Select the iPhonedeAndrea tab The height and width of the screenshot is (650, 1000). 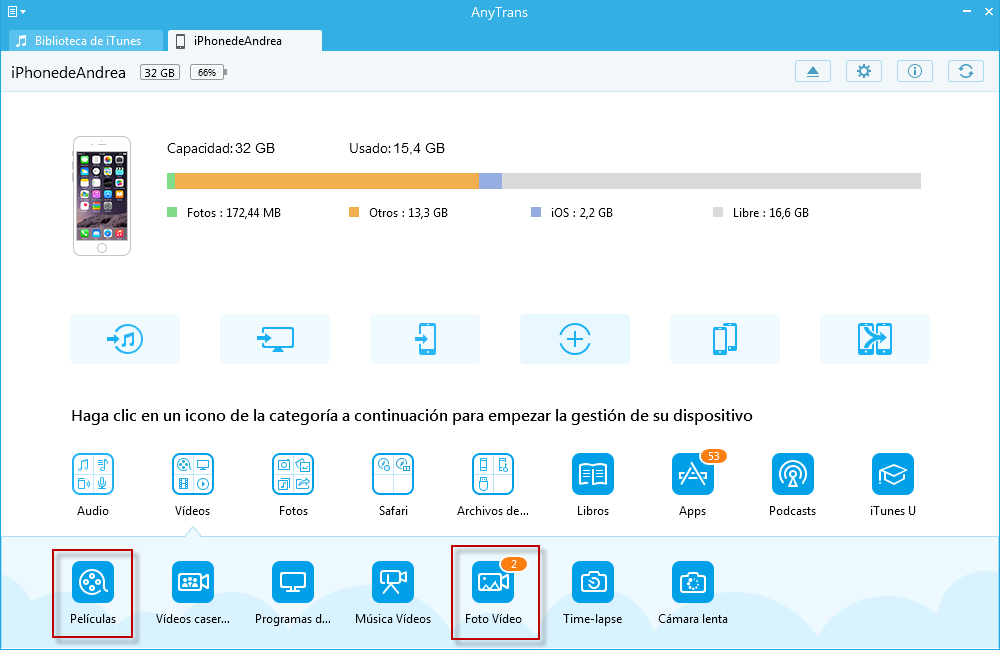245,41
